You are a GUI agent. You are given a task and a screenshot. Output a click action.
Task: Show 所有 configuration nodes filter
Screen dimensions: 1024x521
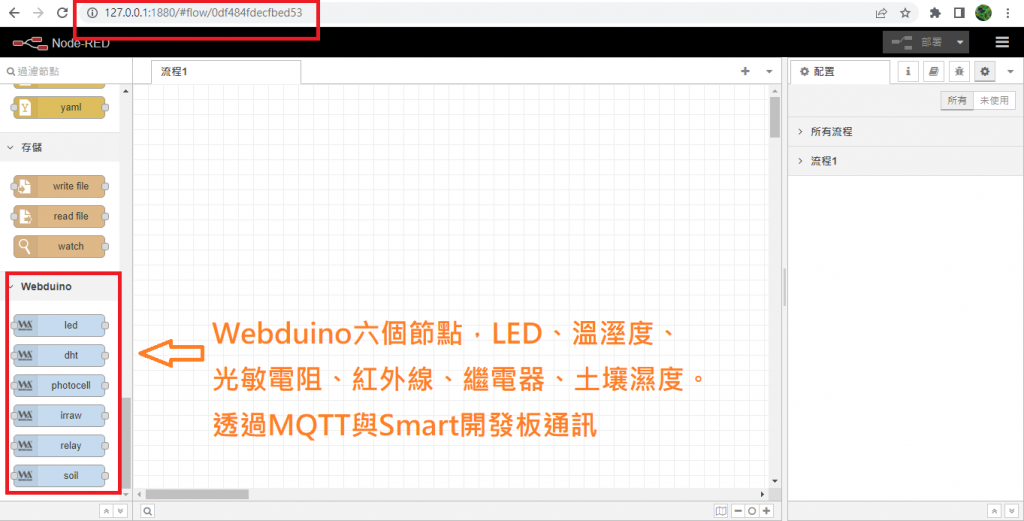(957, 101)
